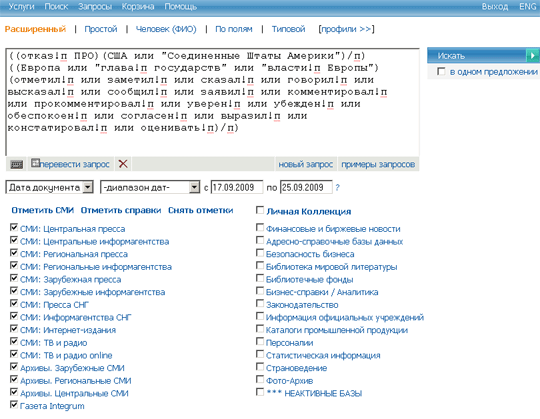Click the blue question mark help icon
The image size is (540, 419).
(338, 188)
